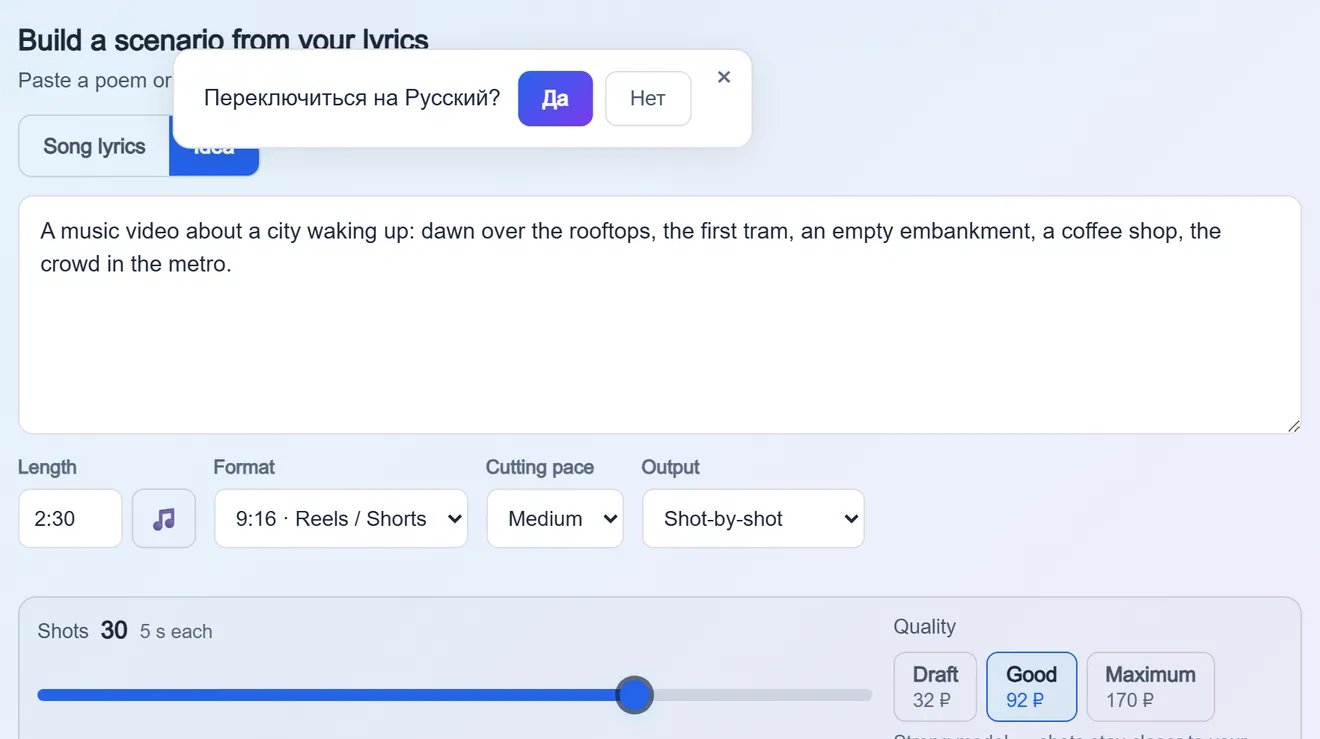Screen dimensions: 1320x739
Task: Accept Russian switch with Да button
Action: pyautogui.click(x=555, y=98)
